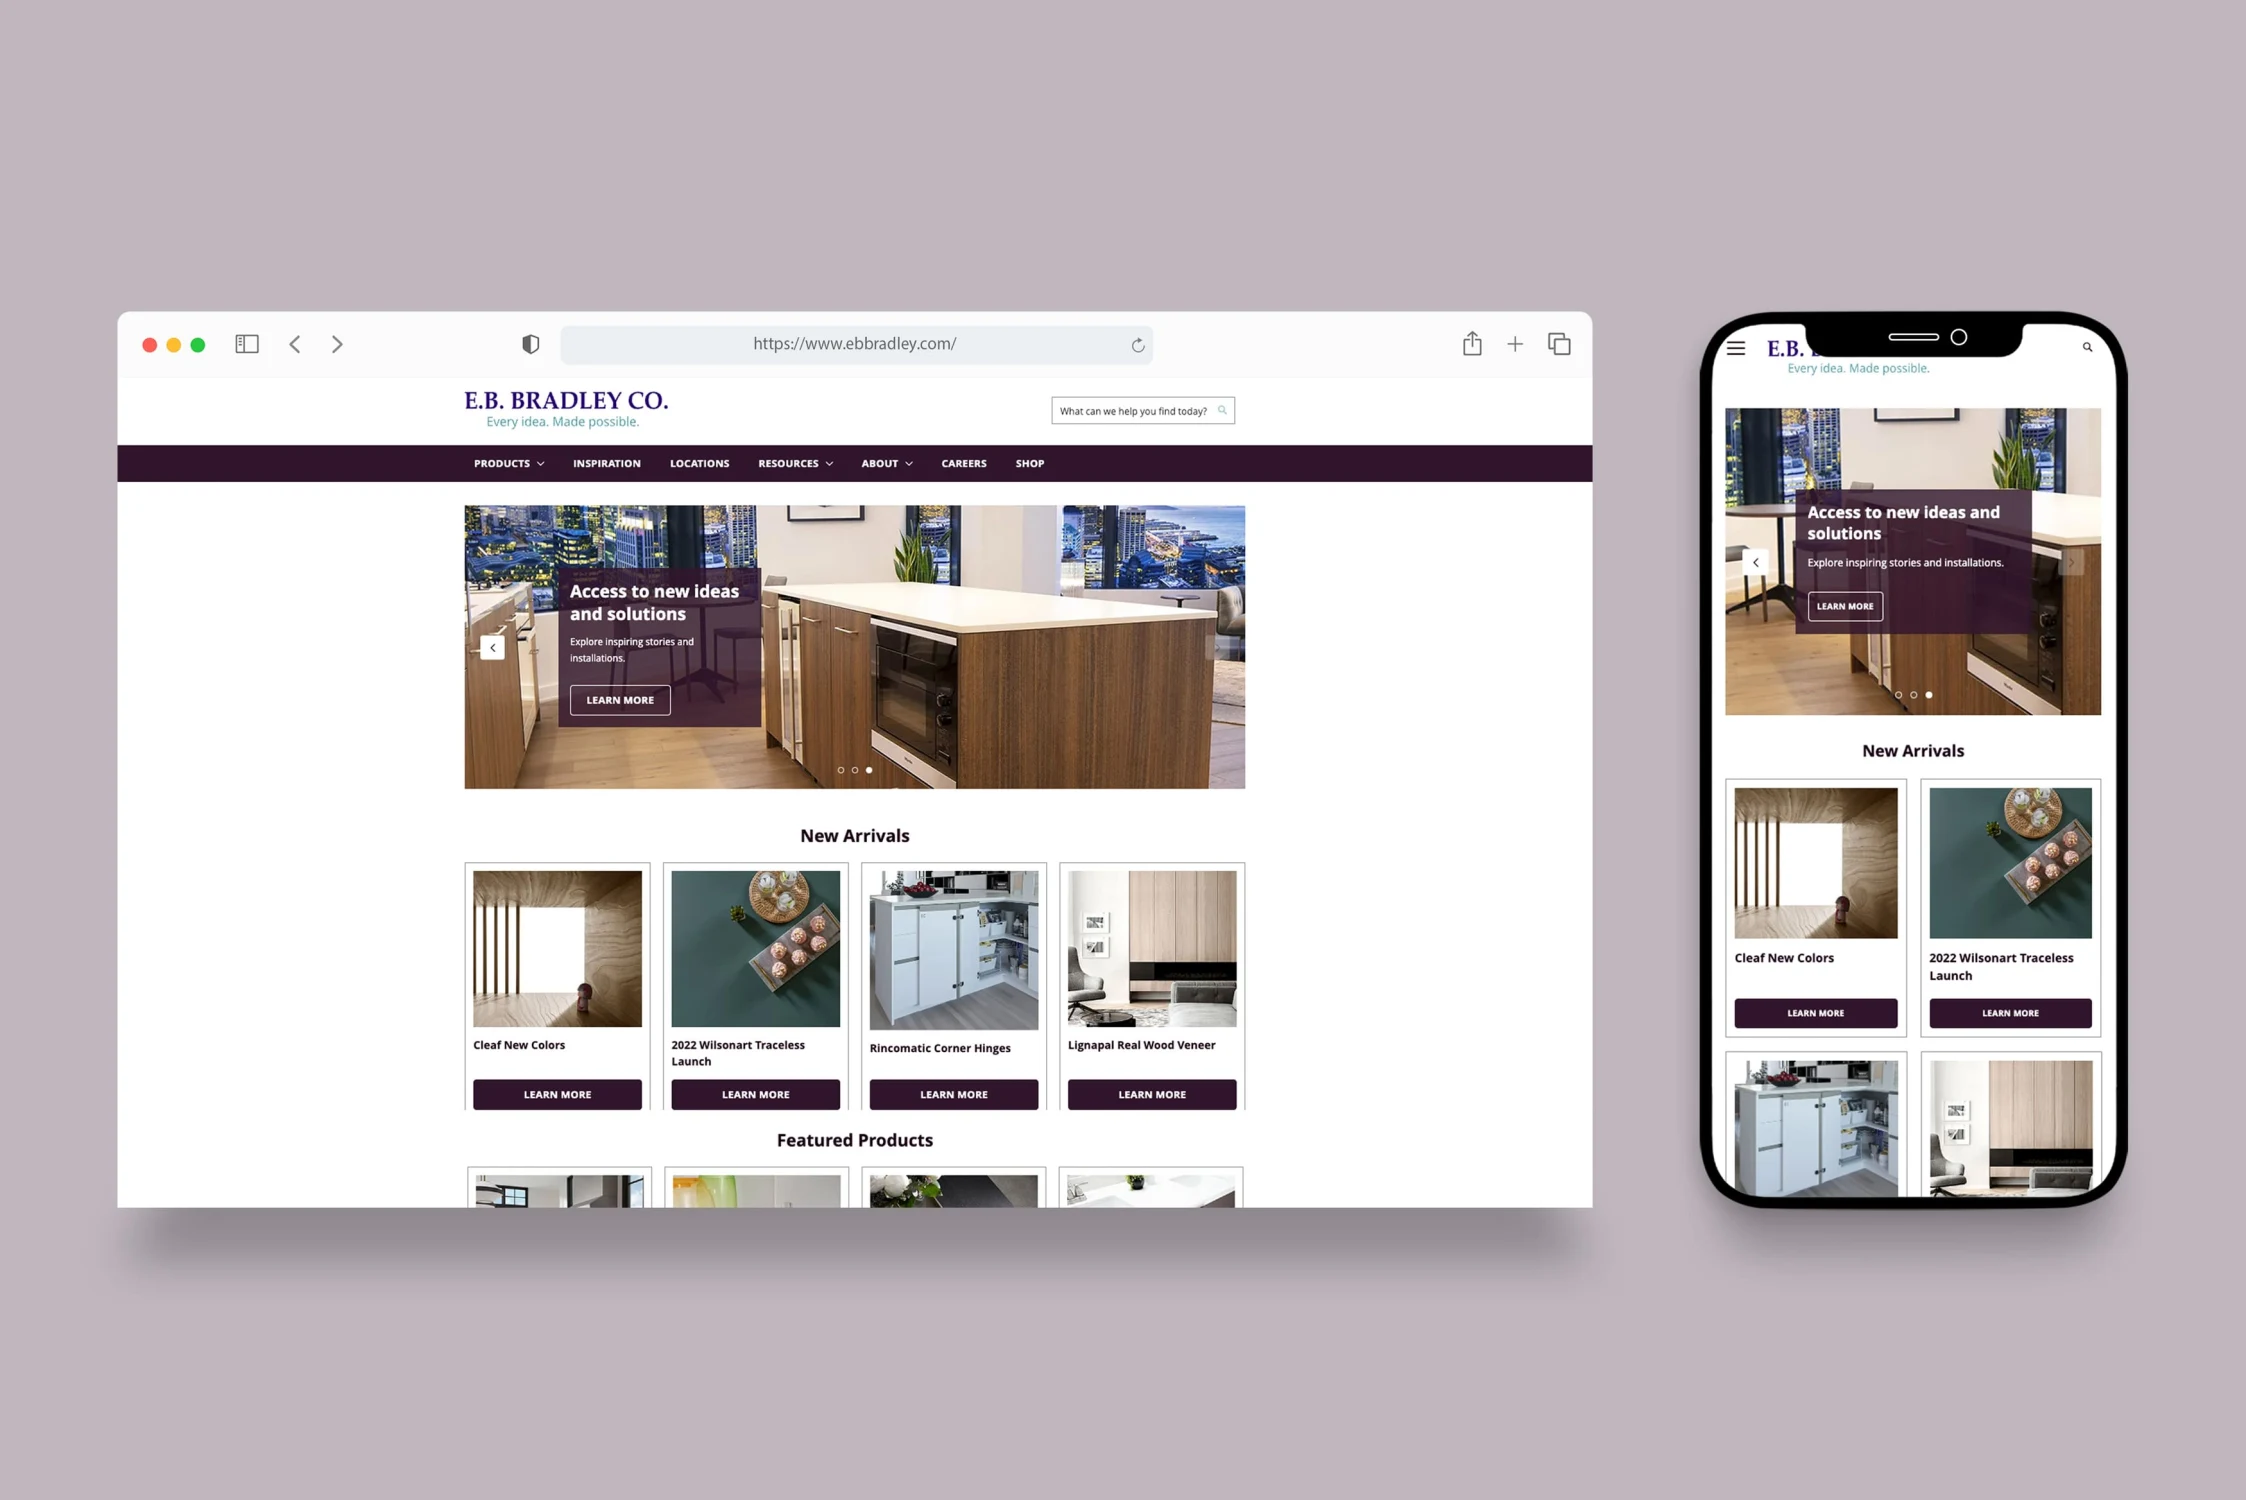Click the search icon to open search
Screen dimensions: 2246x1500
[1222, 410]
